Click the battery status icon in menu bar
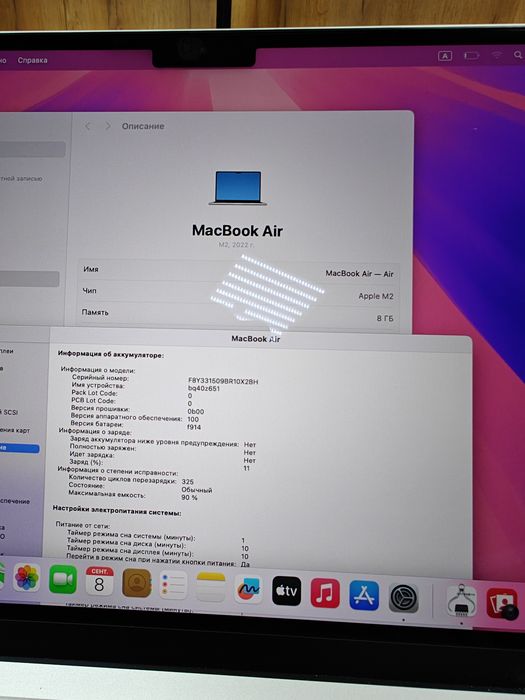Image resolution: width=525 pixels, height=700 pixels. click(471, 56)
